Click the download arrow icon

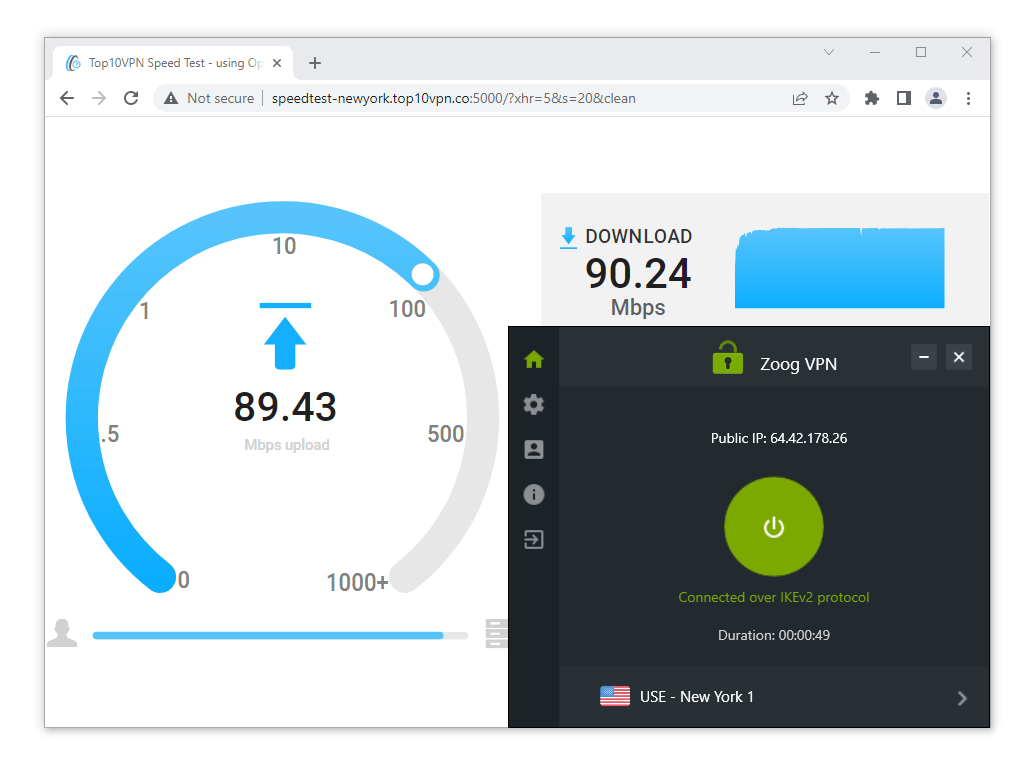[x=568, y=237]
